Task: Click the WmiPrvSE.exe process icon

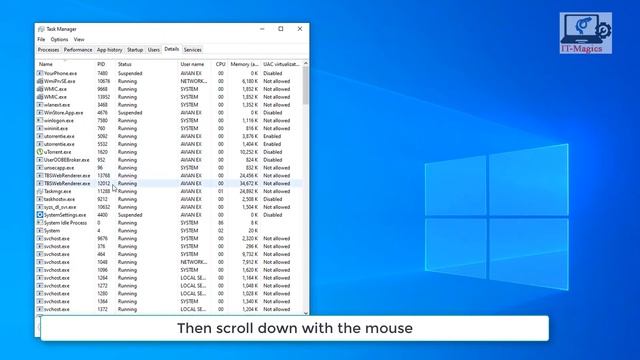Action: [40, 81]
